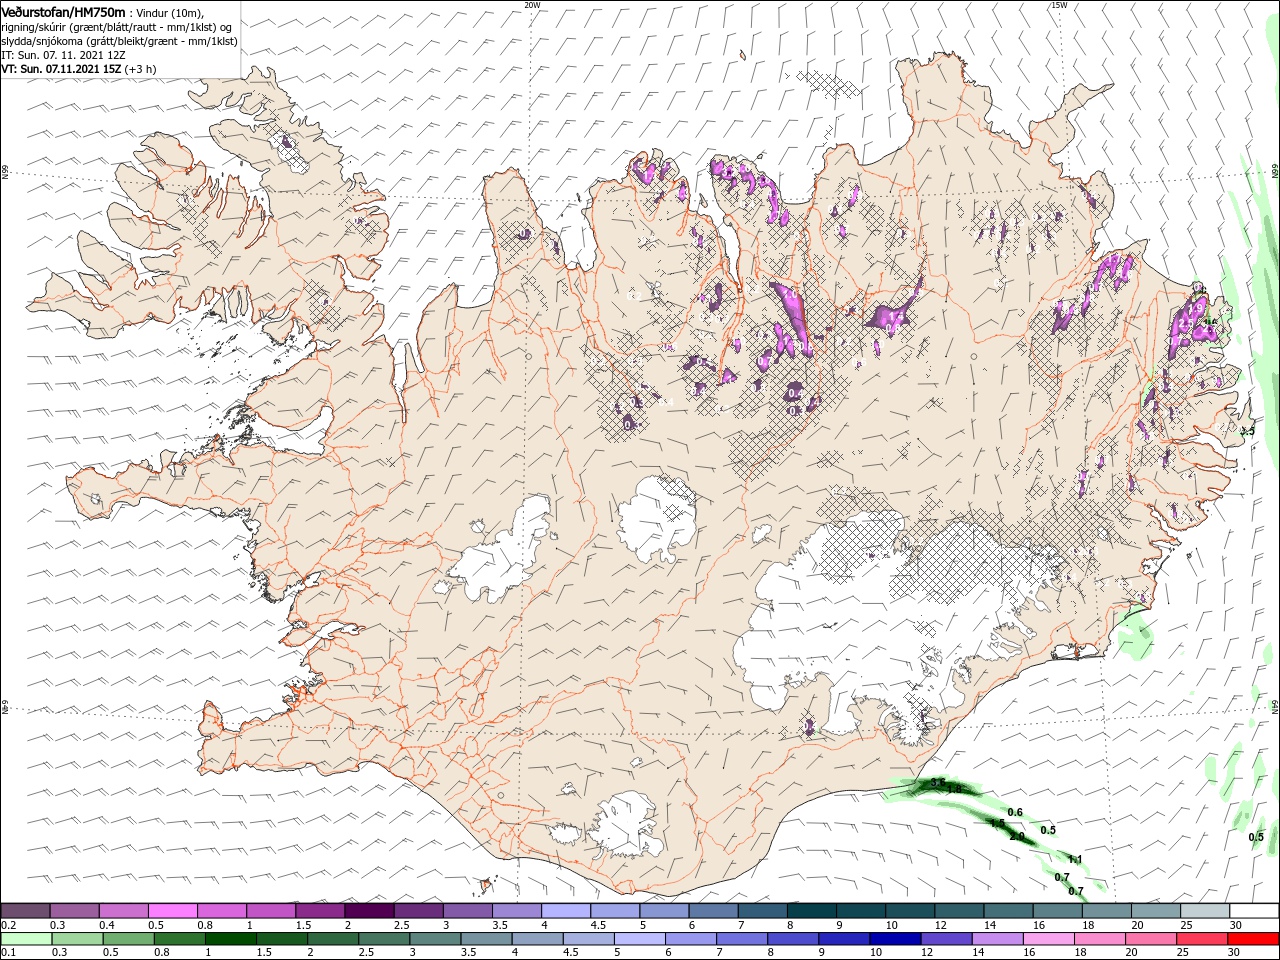Choose the darkest green rain swatch at 1
This screenshot has width=1280, height=960.
pos(230,939)
